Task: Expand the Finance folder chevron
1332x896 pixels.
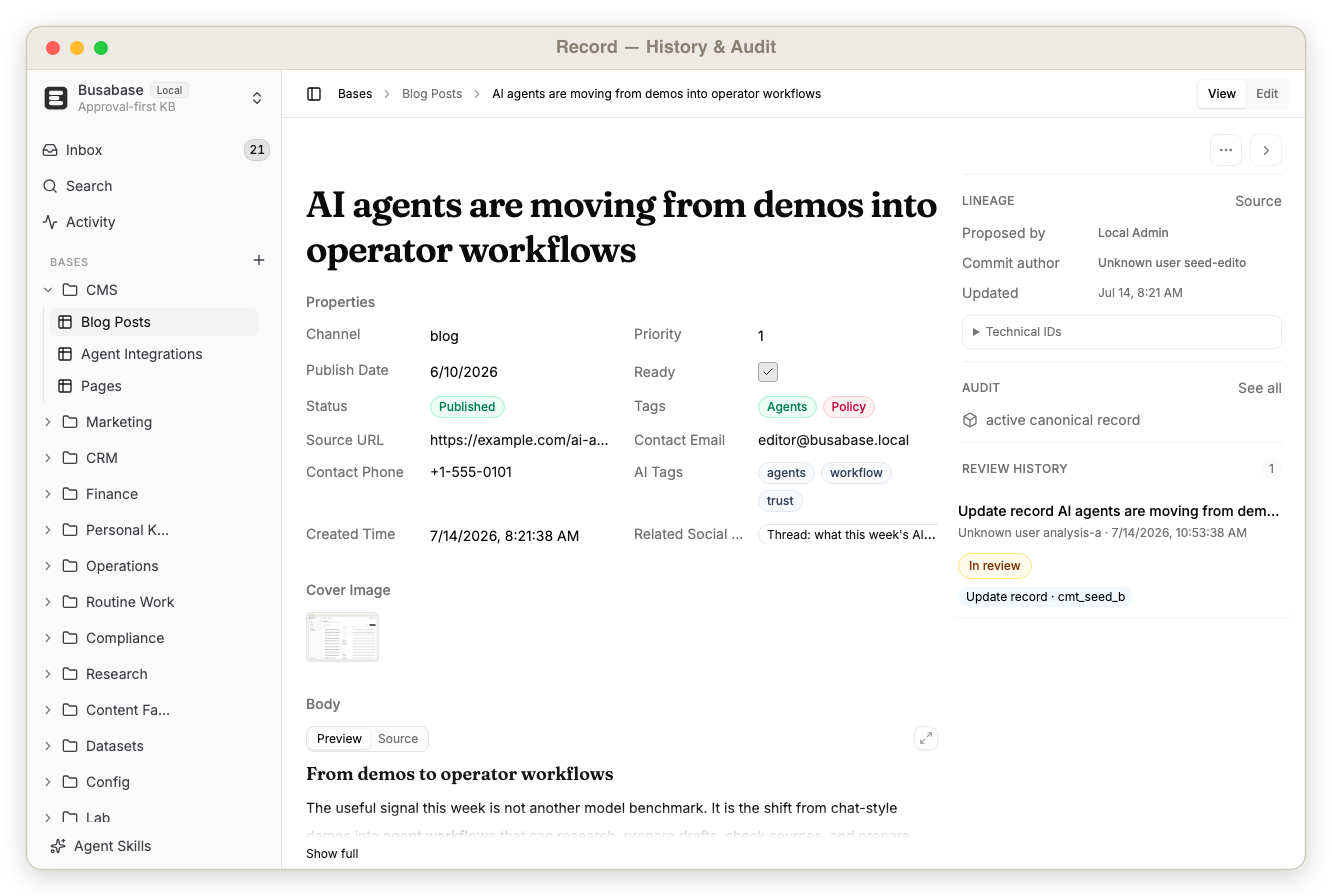Action: 48,494
